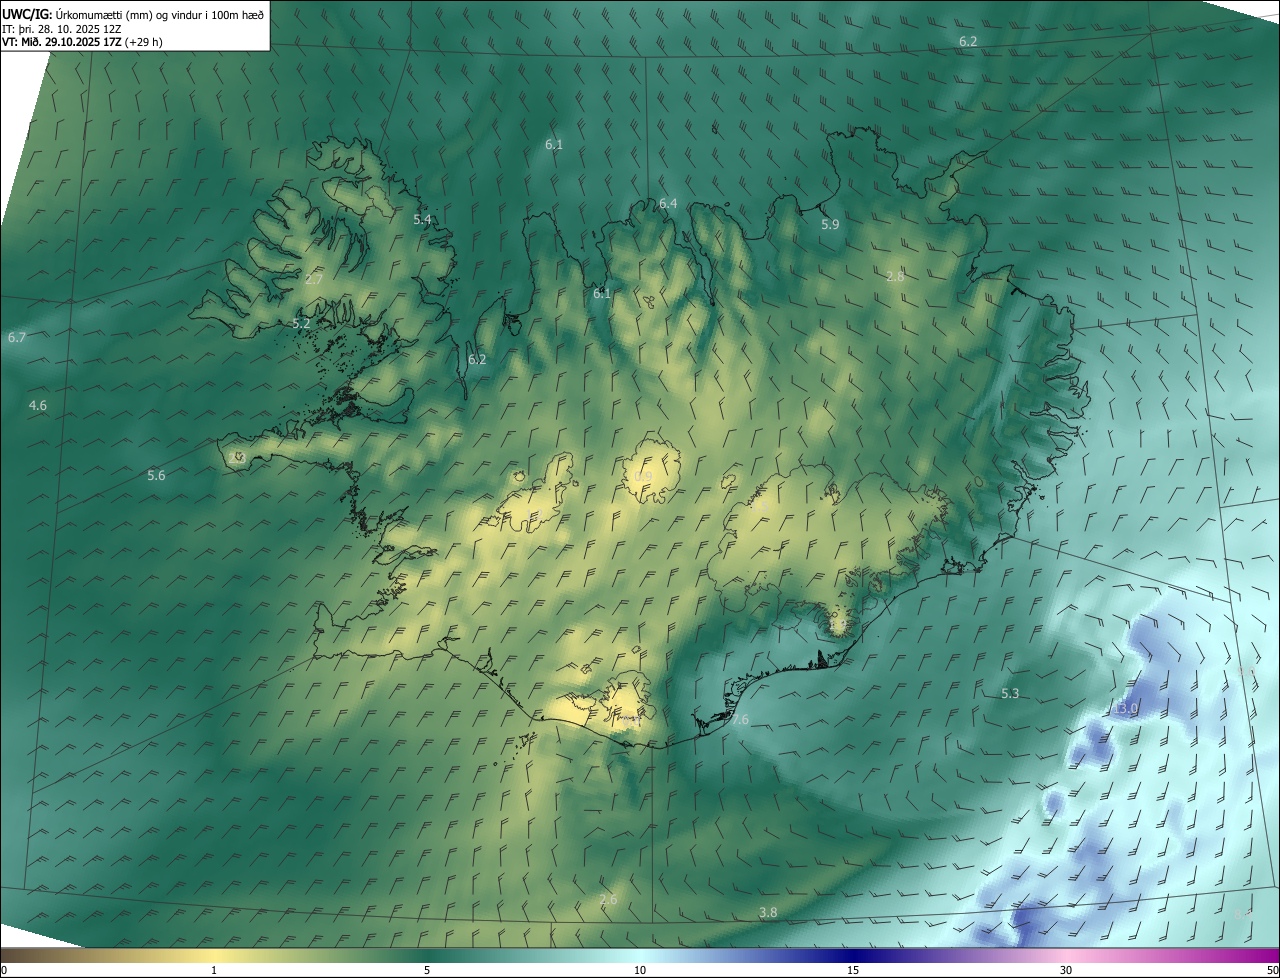Image resolution: width=1280 pixels, height=978 pixels.
Task: Click the 2.7 value label
Action: click(314, 280)
